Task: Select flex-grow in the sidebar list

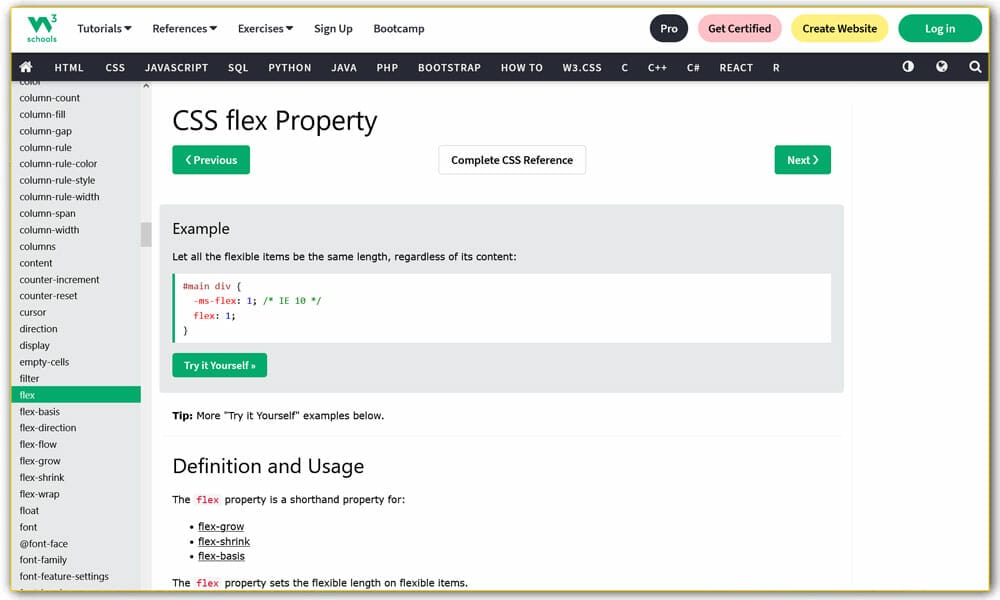Action: click(x=39, y=460)
